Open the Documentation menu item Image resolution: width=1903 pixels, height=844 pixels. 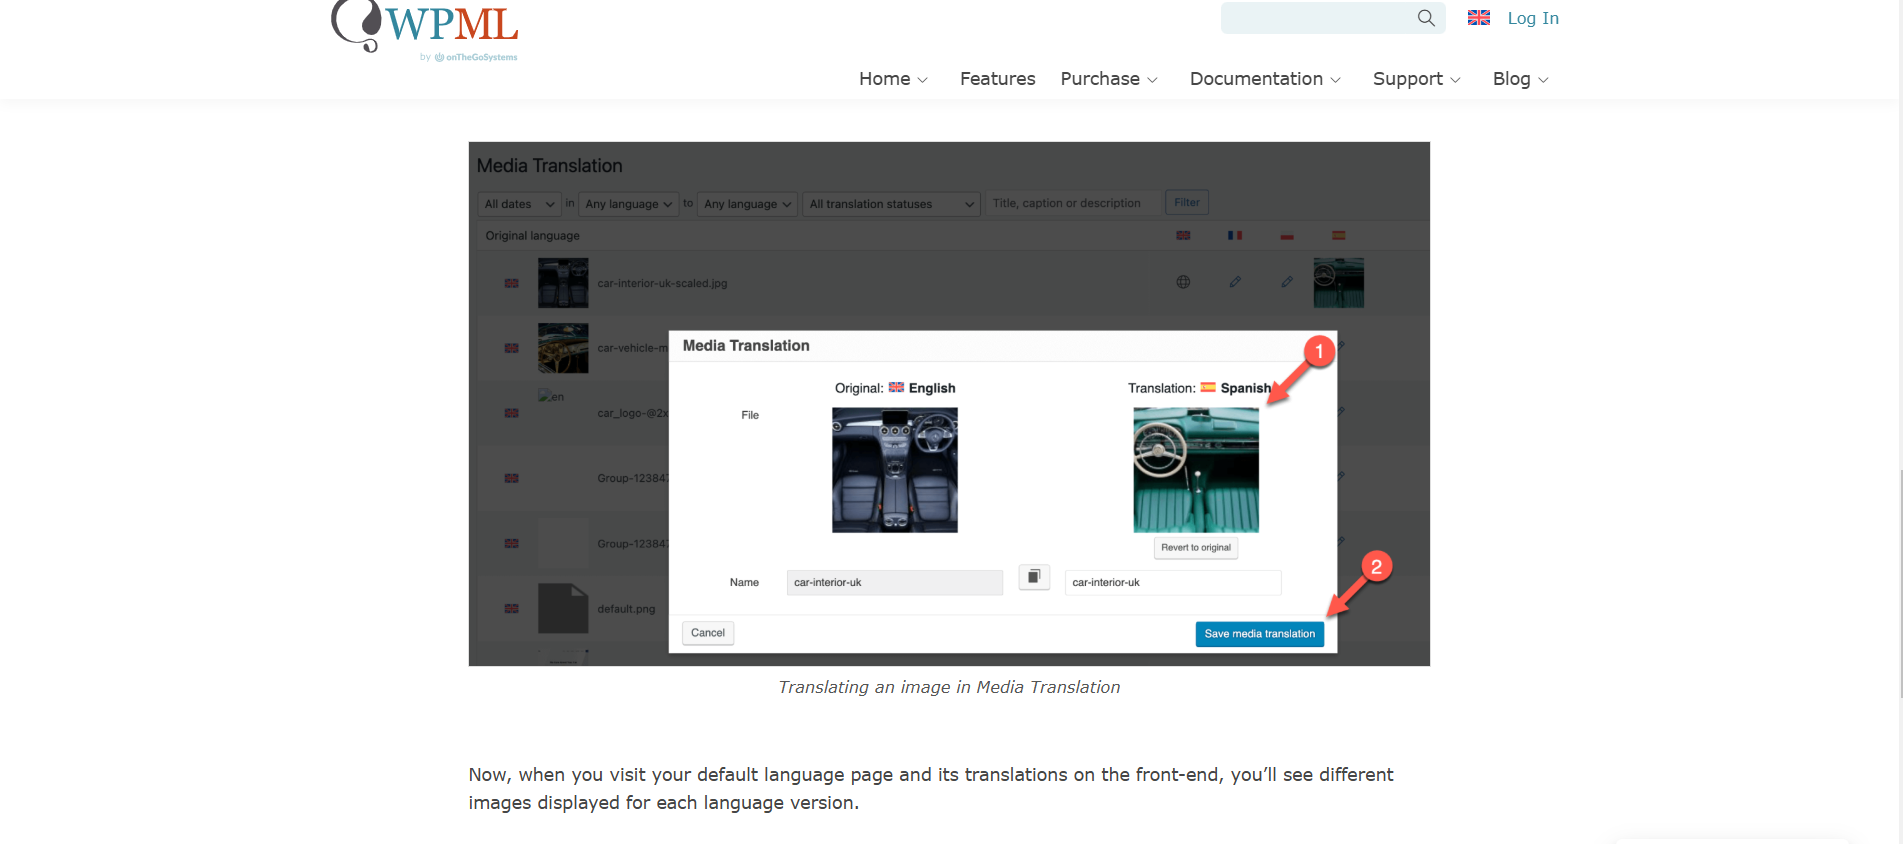1256,79
